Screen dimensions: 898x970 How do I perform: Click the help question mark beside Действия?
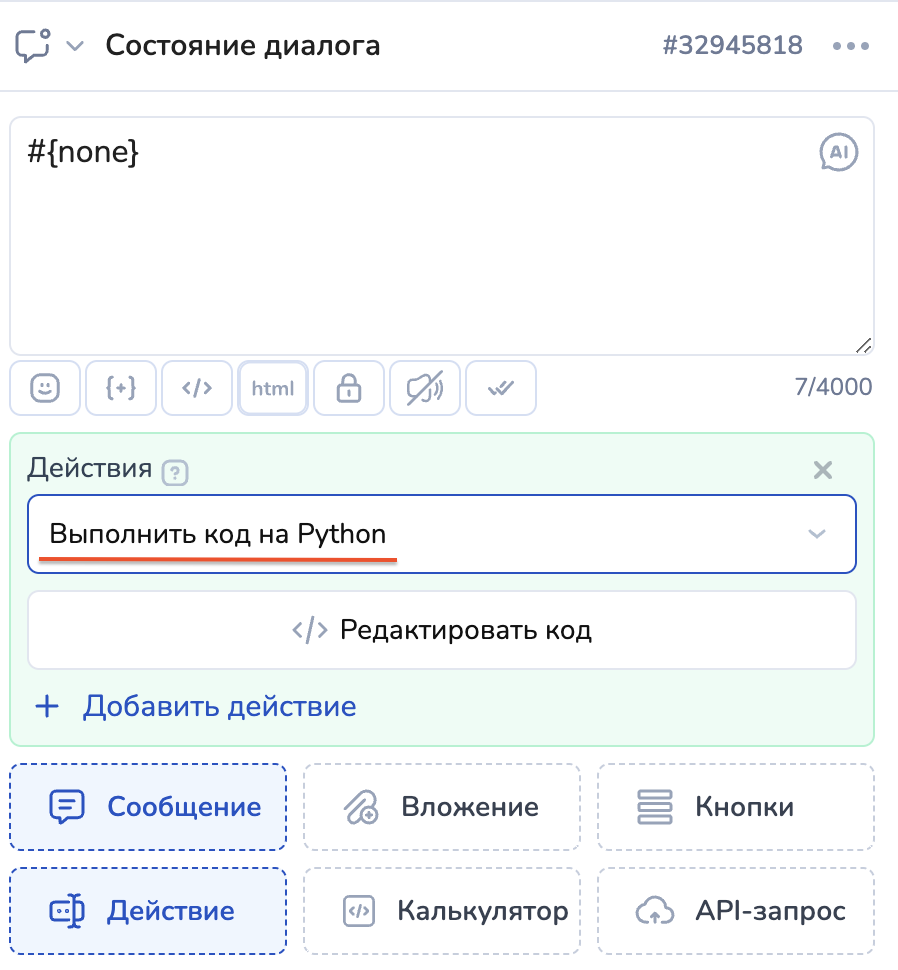tap(177, 472)
